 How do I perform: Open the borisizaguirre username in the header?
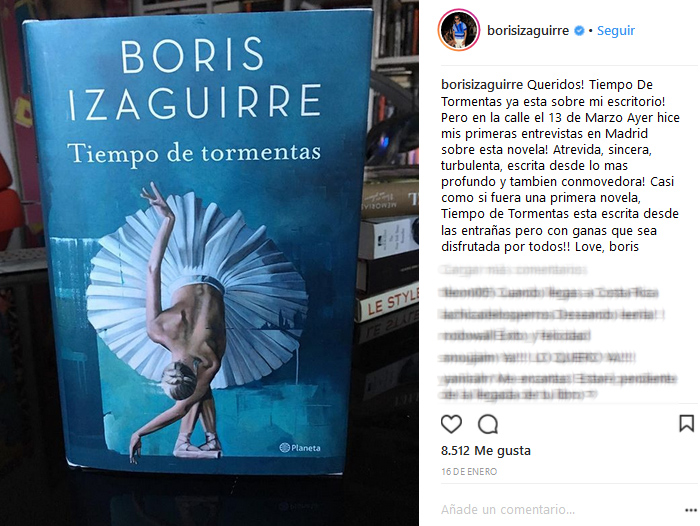click(528, 30)
